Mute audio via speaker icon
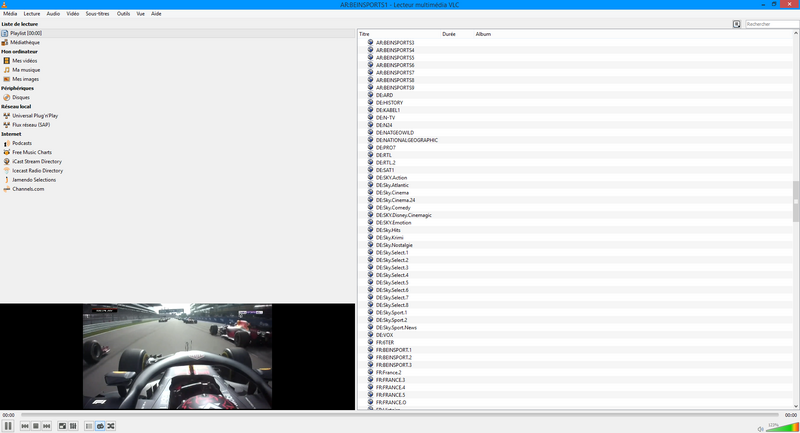 pyautogui.click(x=760, y=429)
